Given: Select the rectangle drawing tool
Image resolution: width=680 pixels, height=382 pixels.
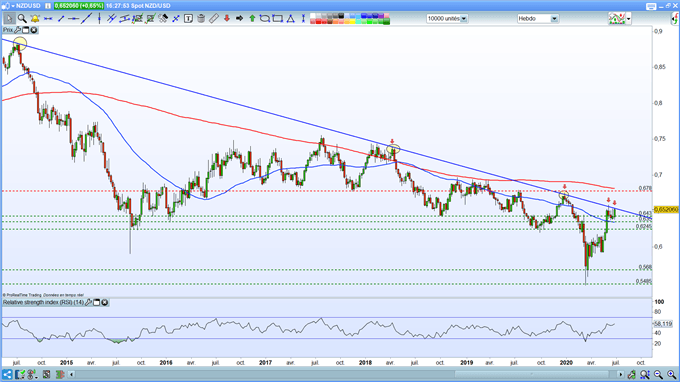Looking at the screenshot, I should 278,19.
